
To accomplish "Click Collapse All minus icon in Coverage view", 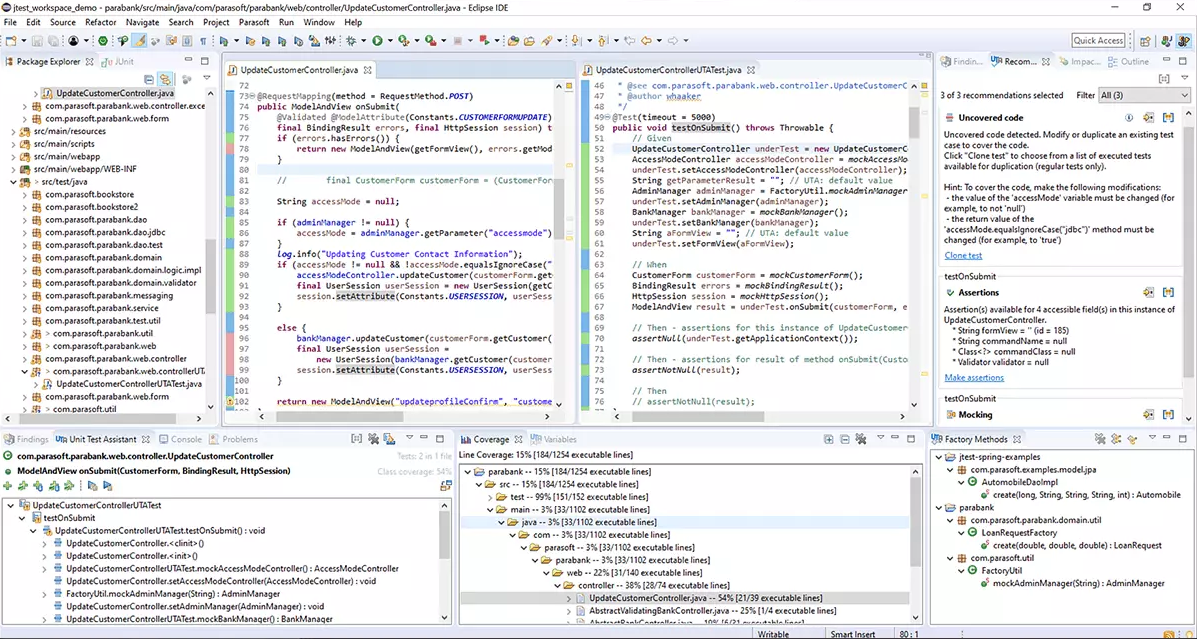I will click(x=845, y=439).
